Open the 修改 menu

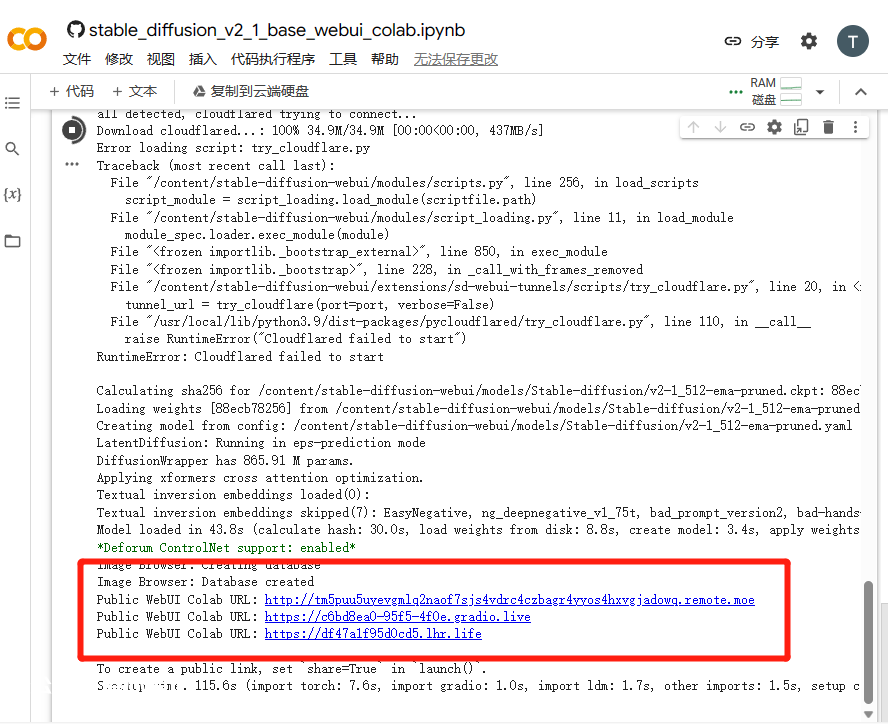pyautogui.click(x=118, y=59)
